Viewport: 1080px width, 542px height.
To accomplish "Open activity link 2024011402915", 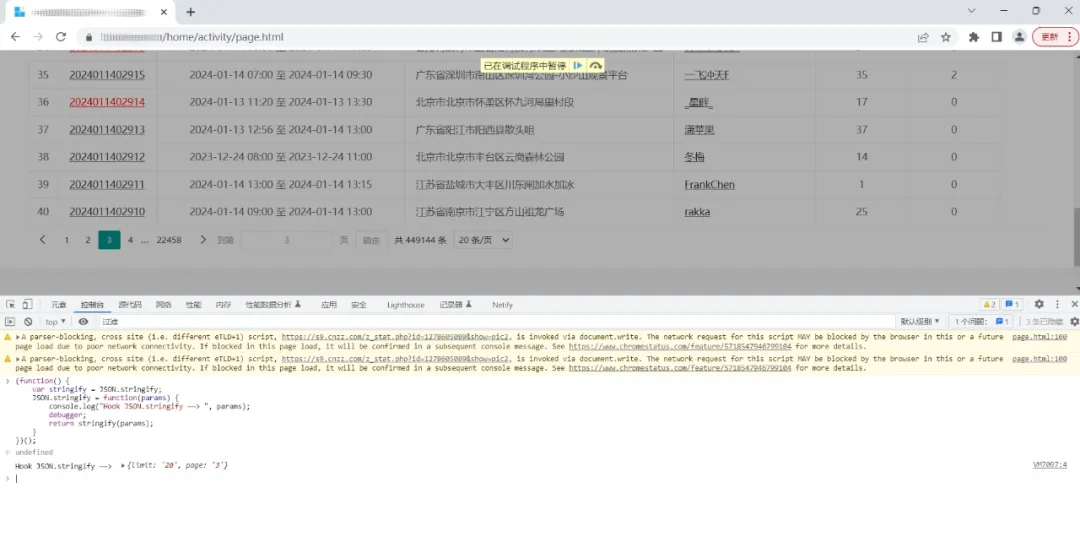I will coord(107,74).
